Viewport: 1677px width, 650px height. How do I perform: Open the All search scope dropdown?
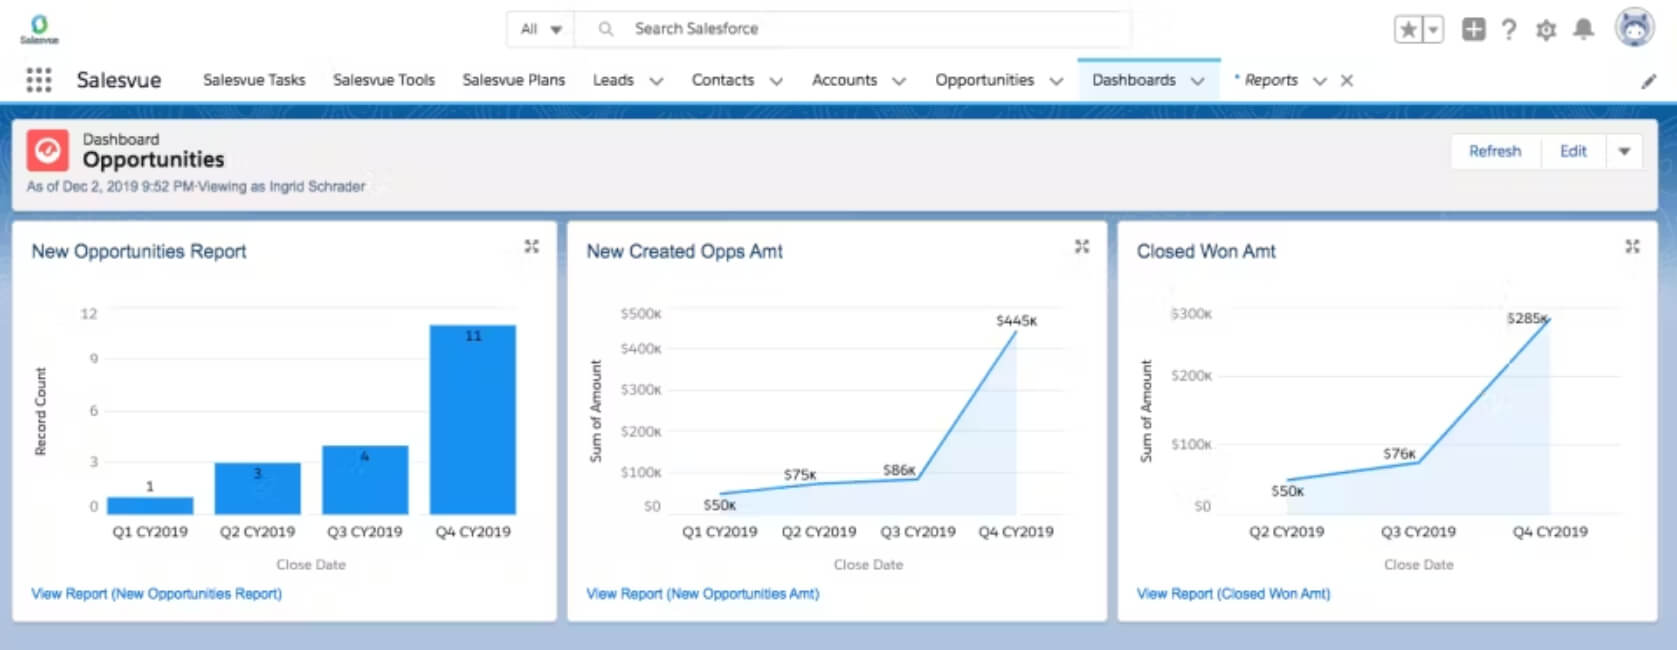tap(541, 29)
